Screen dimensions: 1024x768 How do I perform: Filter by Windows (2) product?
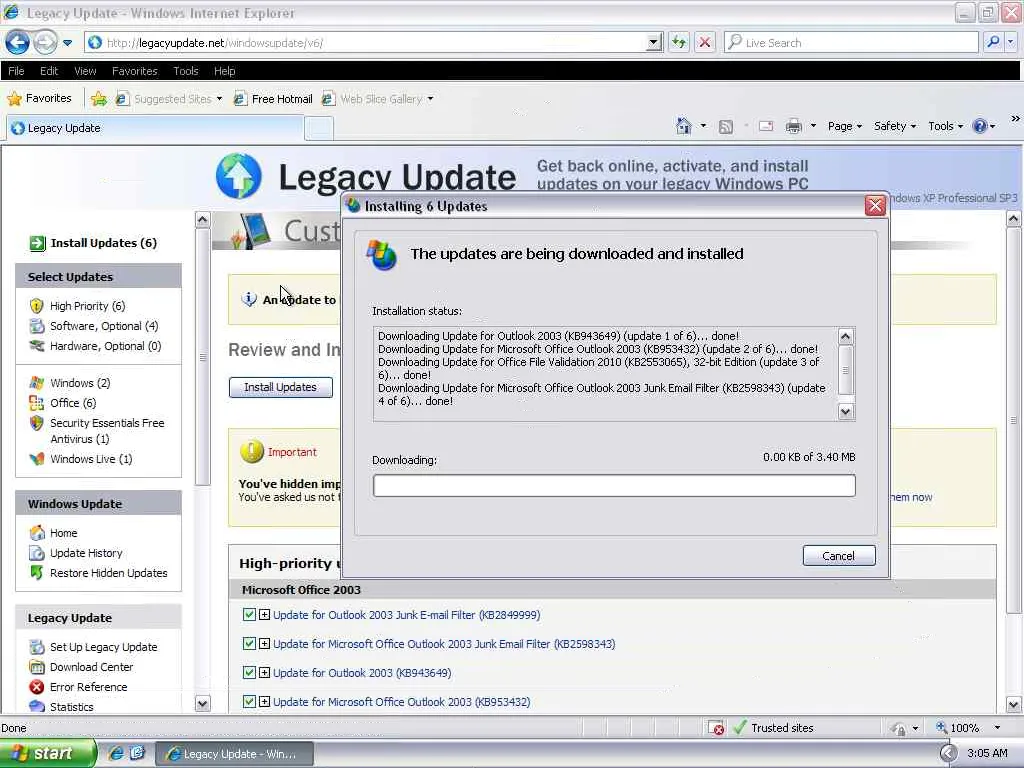[x=80, y=383]
